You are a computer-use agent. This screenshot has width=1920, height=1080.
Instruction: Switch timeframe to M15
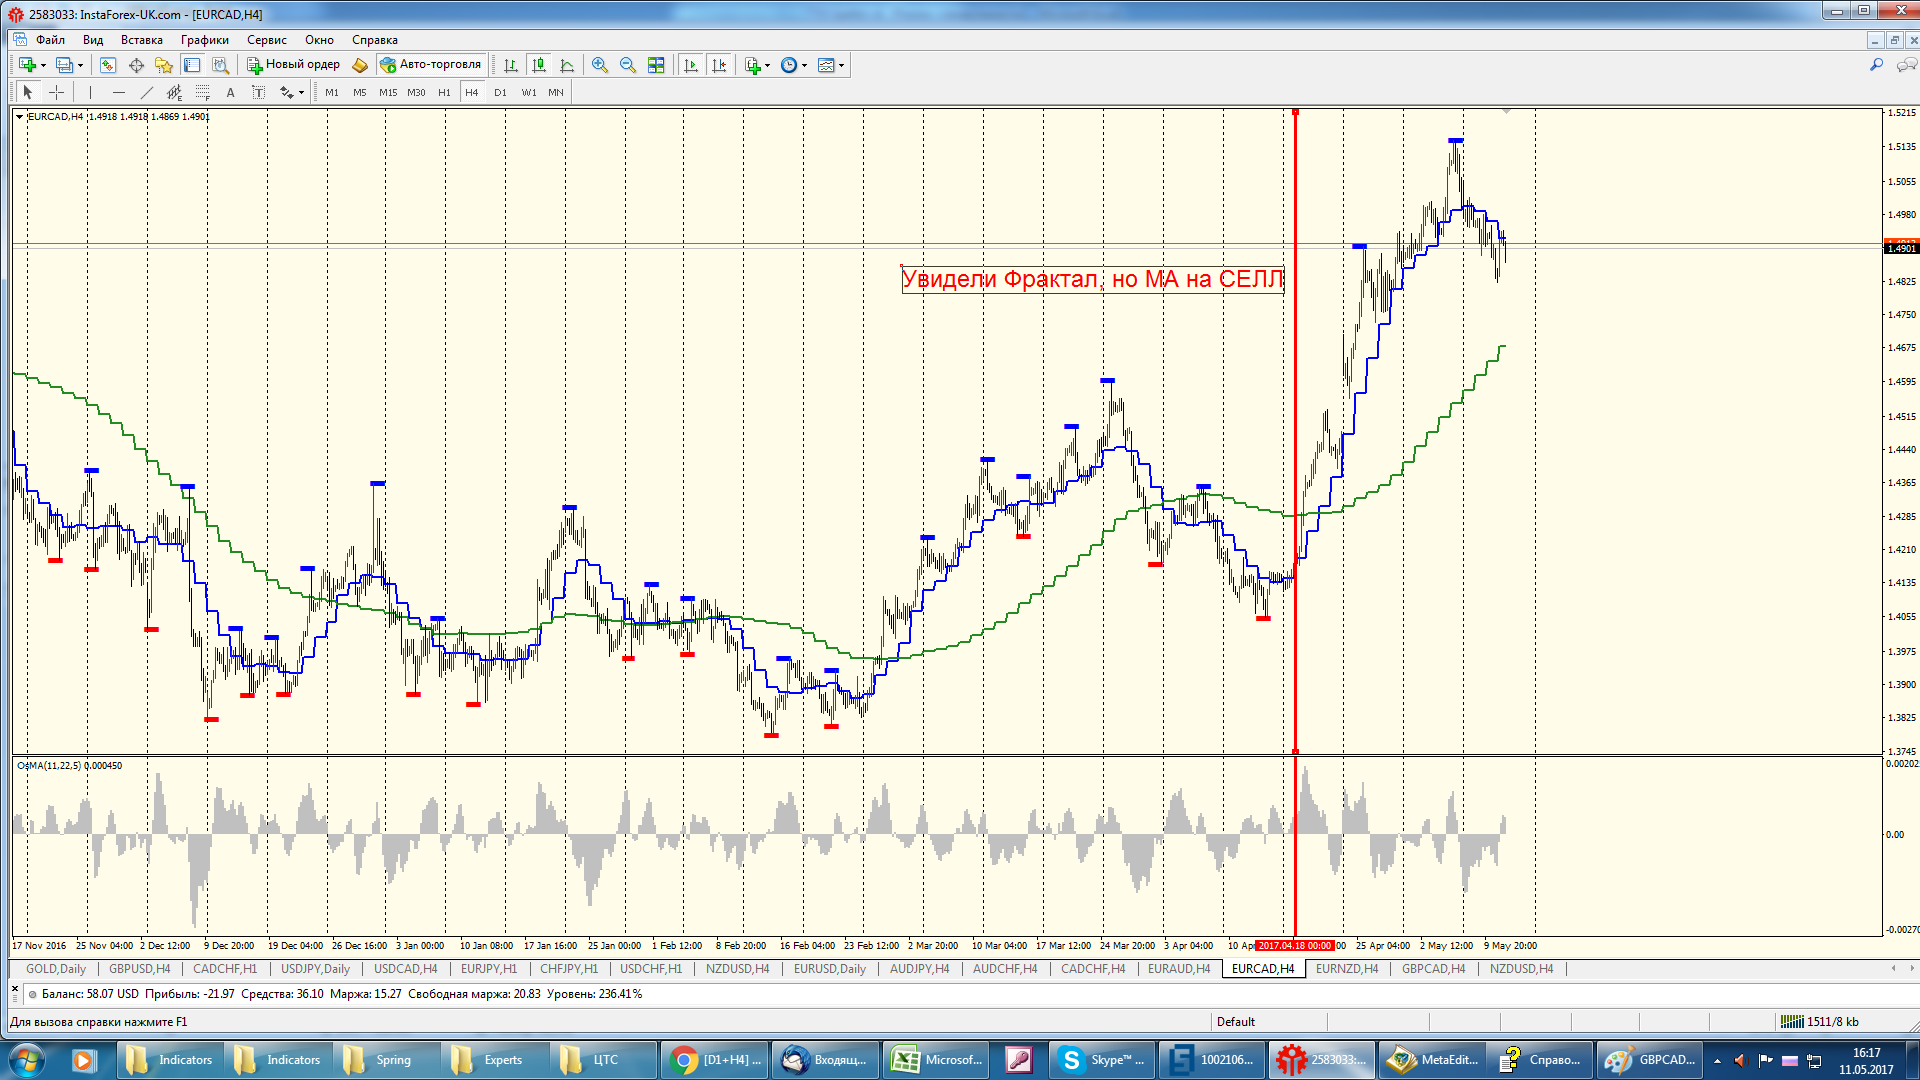pos(388,92)
